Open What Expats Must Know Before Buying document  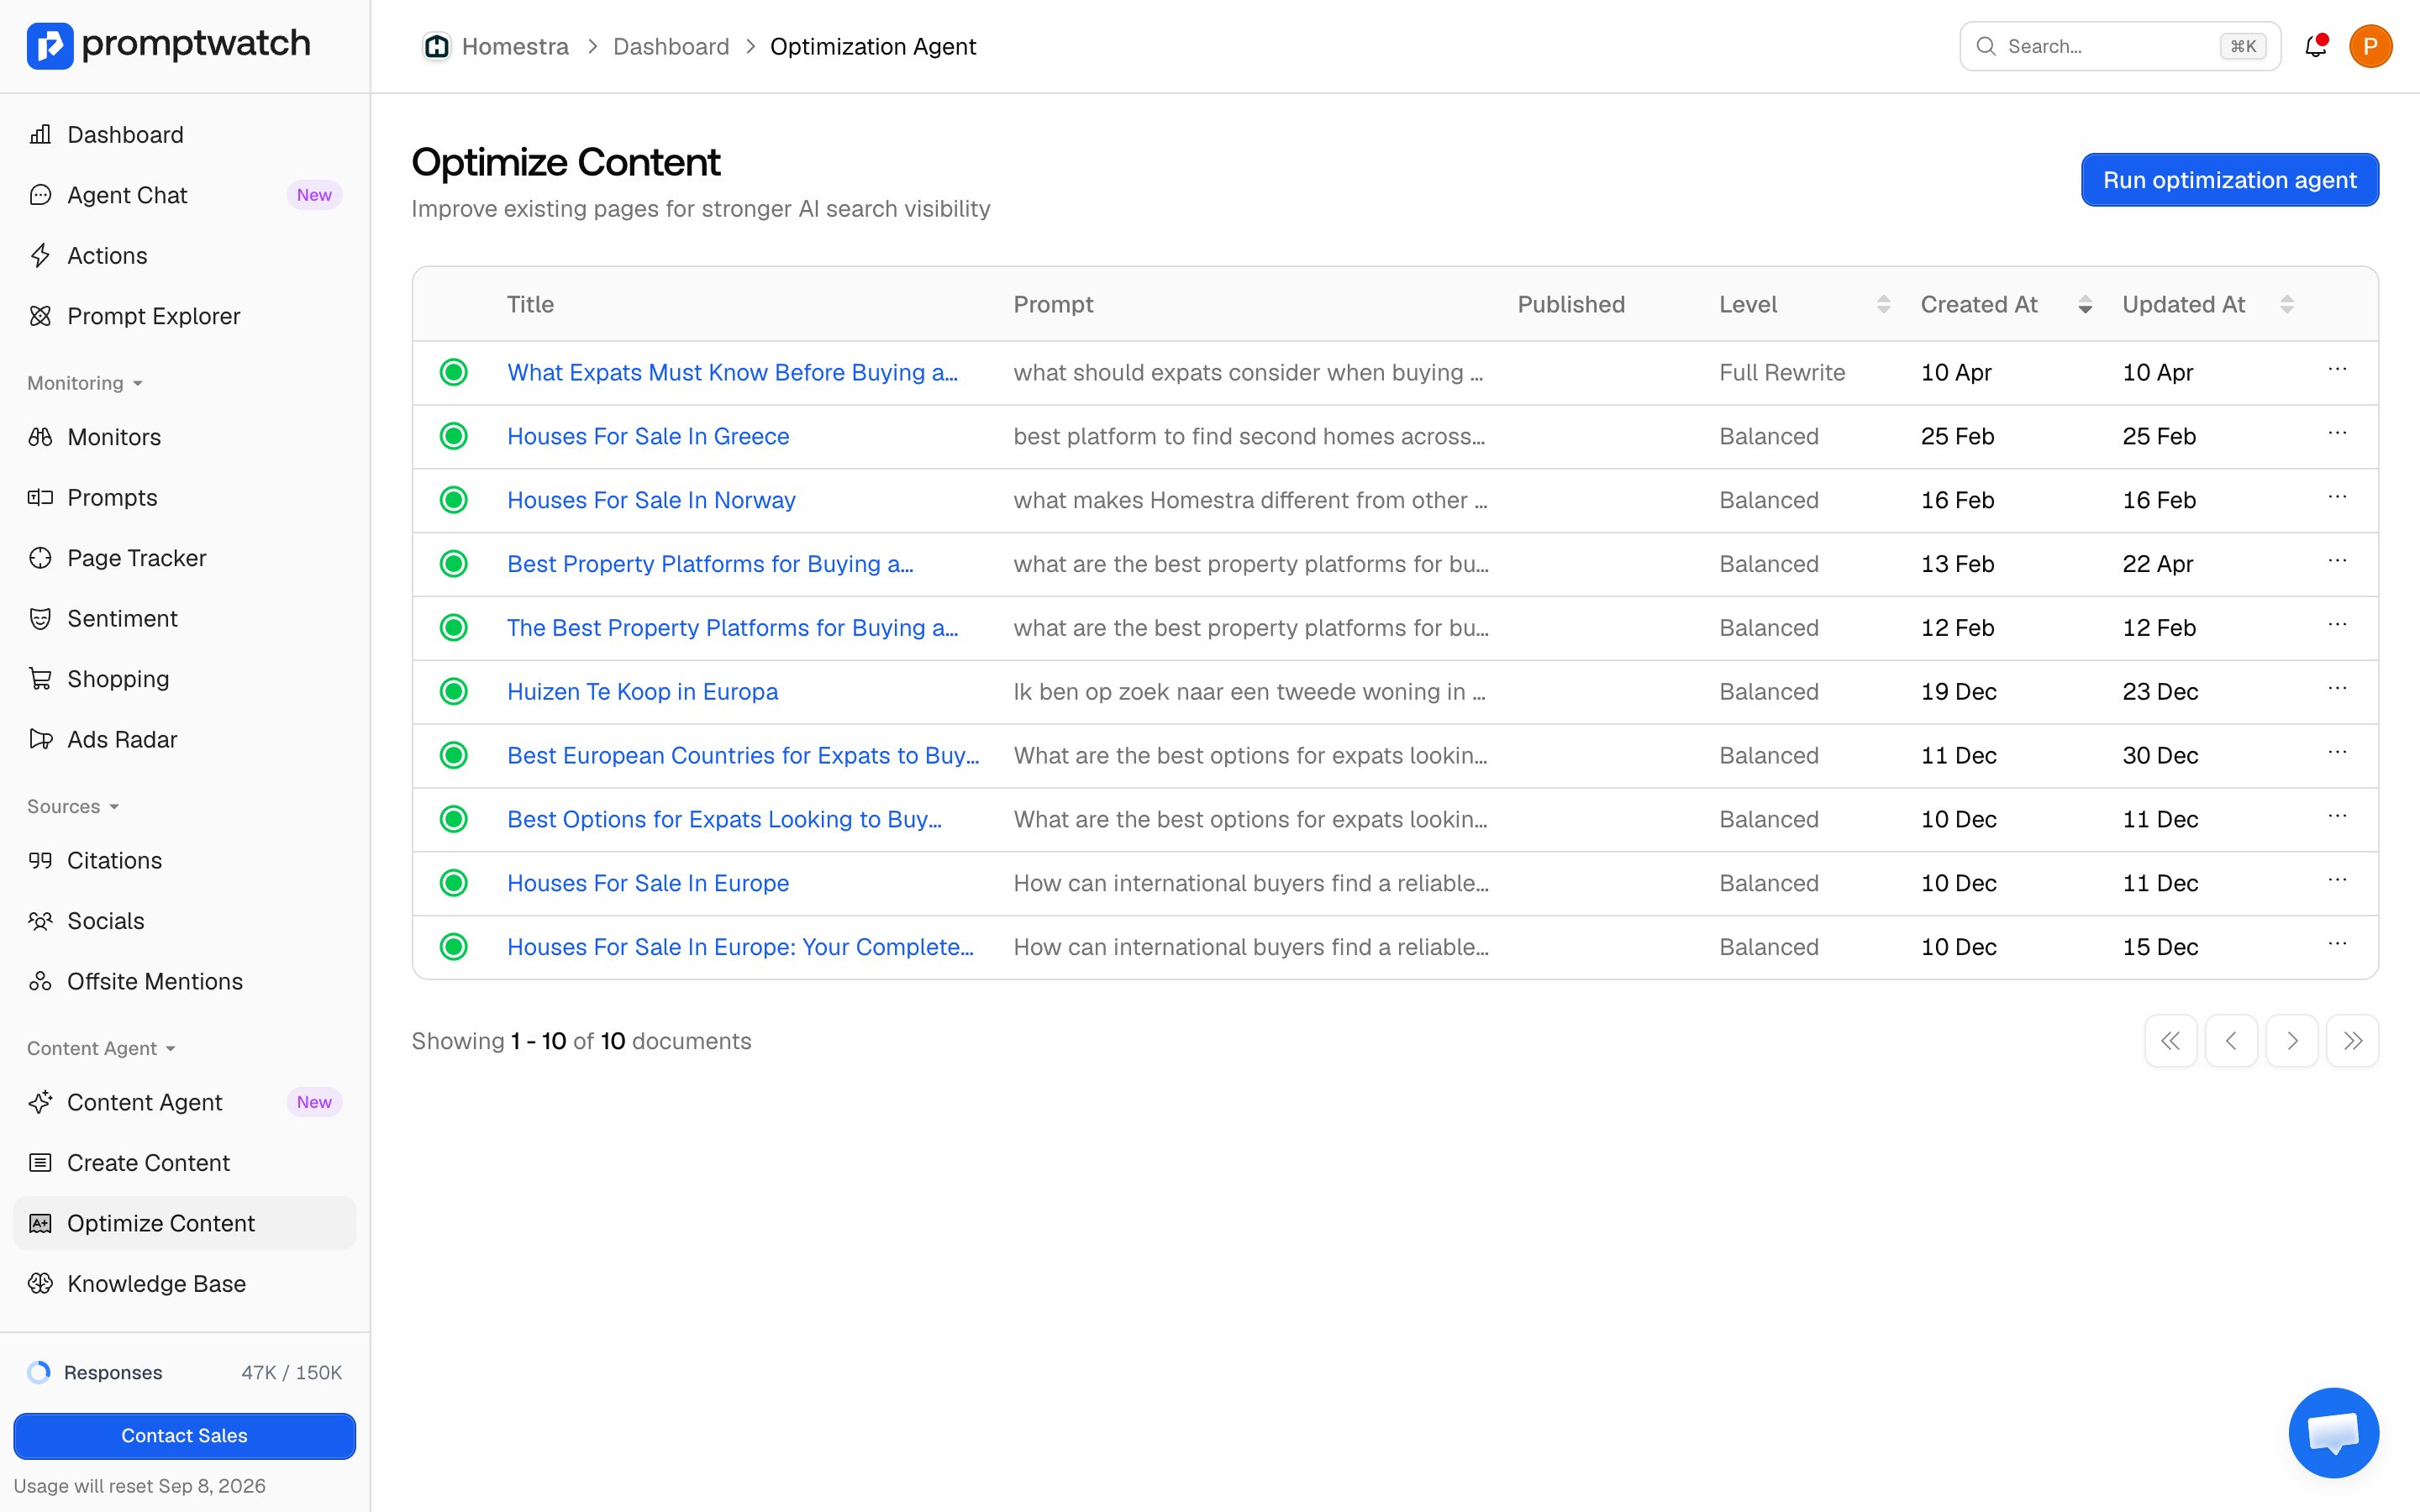click(732, 372)
